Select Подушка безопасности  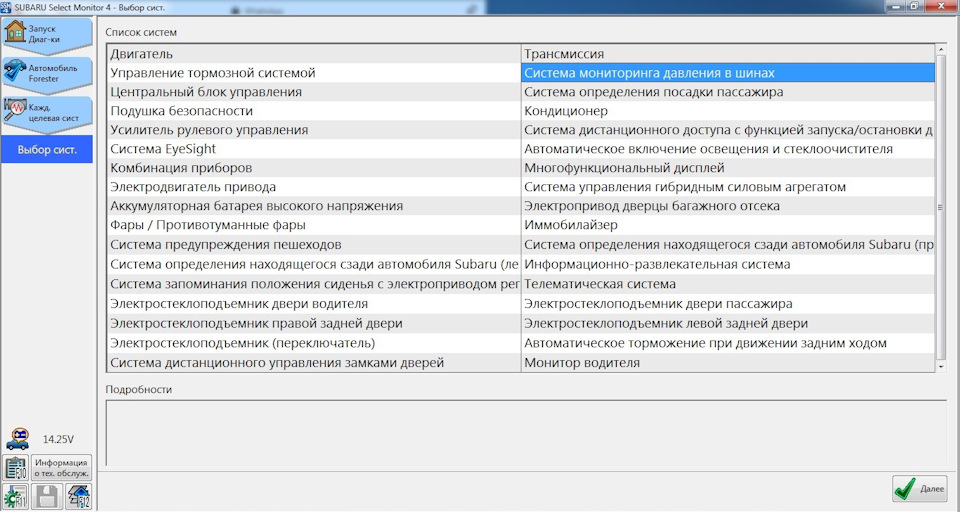tap(314, 111)
